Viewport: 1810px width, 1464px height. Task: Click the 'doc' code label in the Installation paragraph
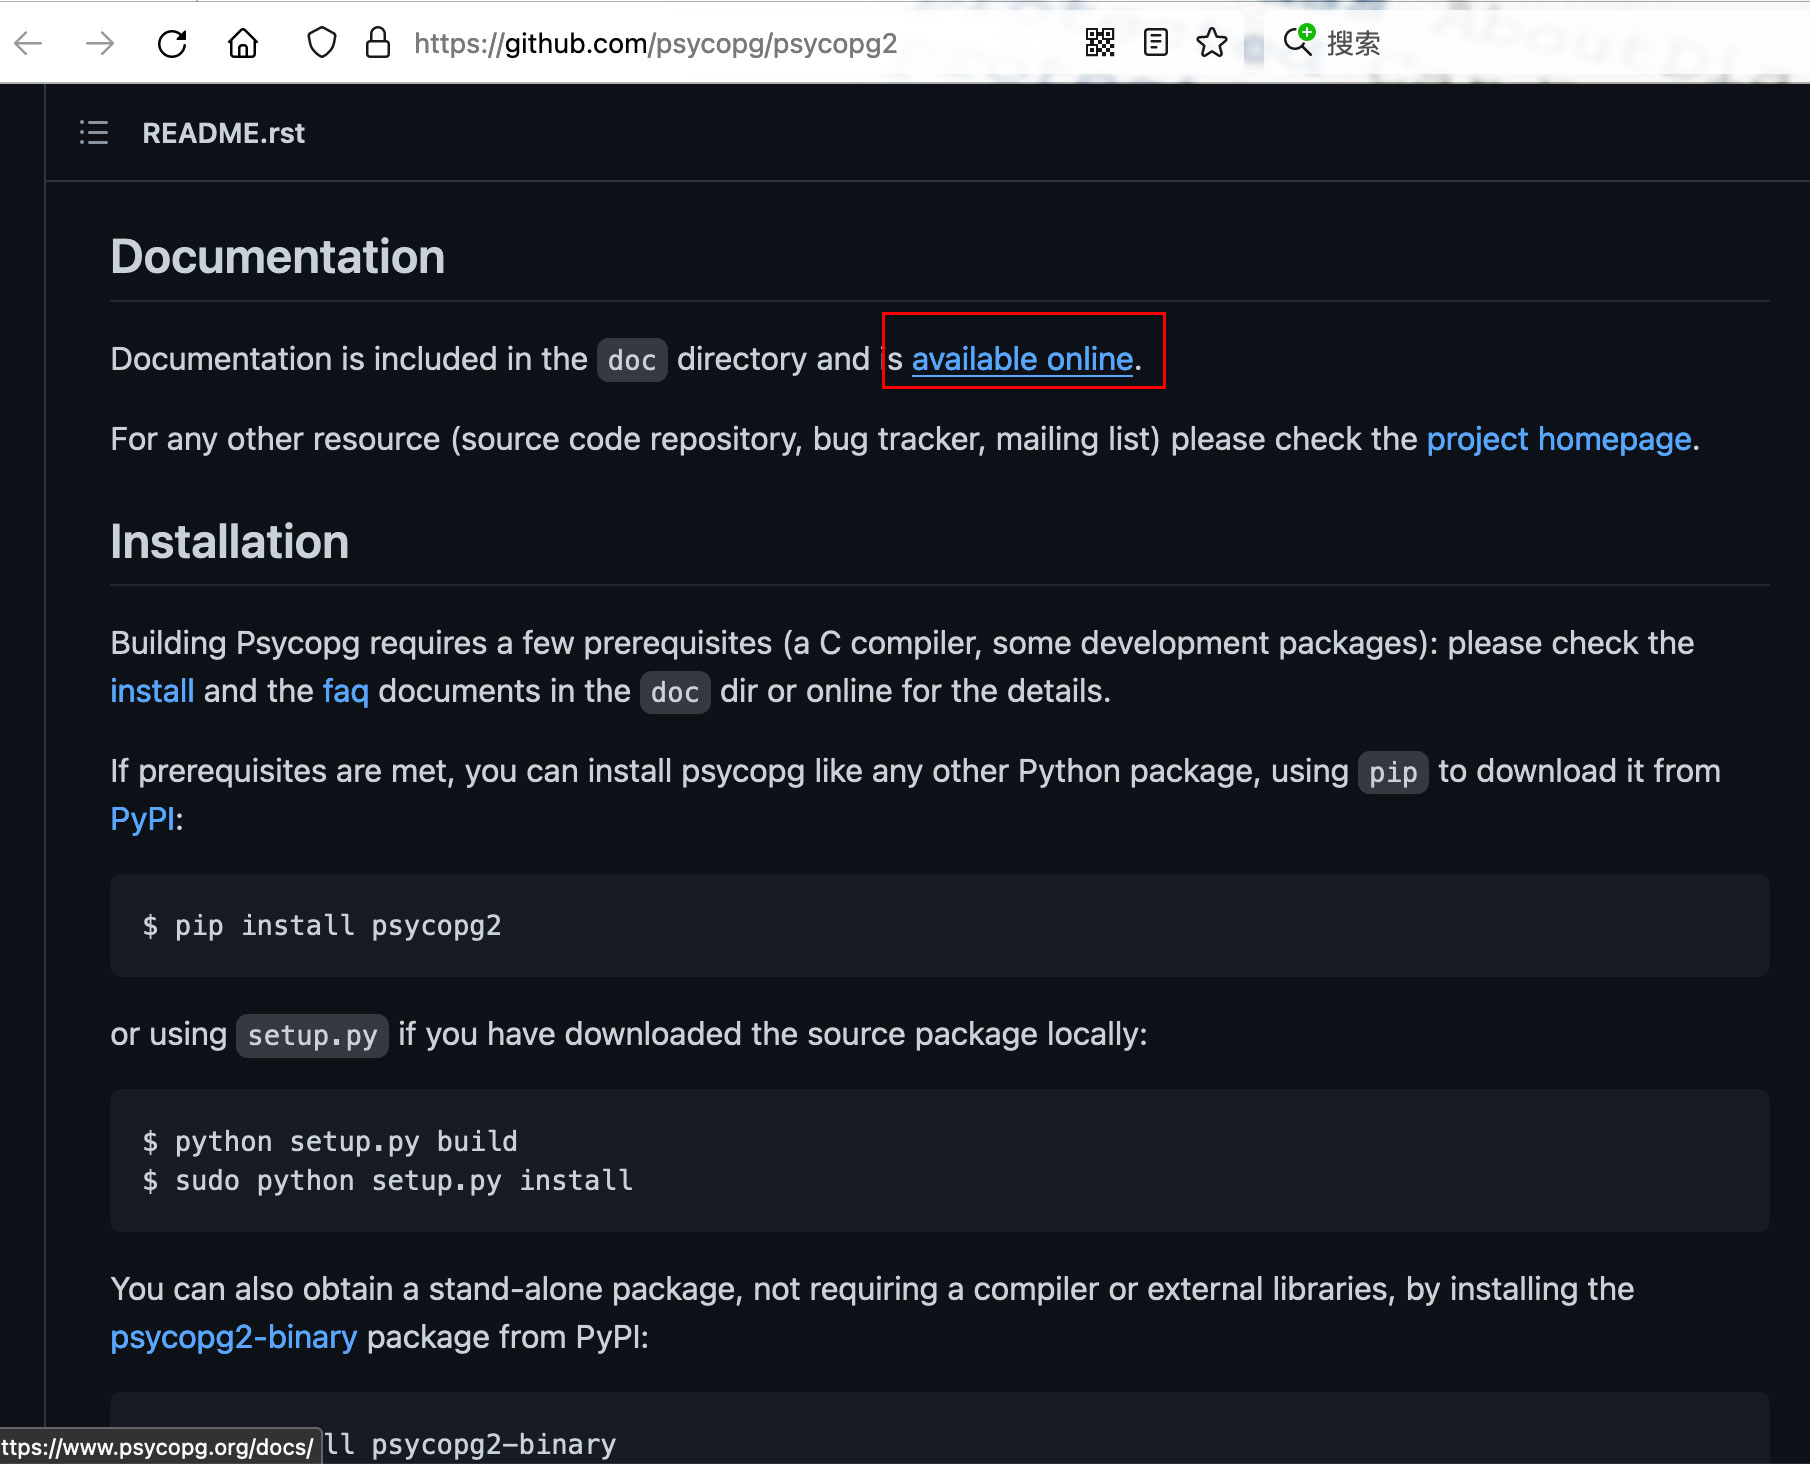coord(675,692)
